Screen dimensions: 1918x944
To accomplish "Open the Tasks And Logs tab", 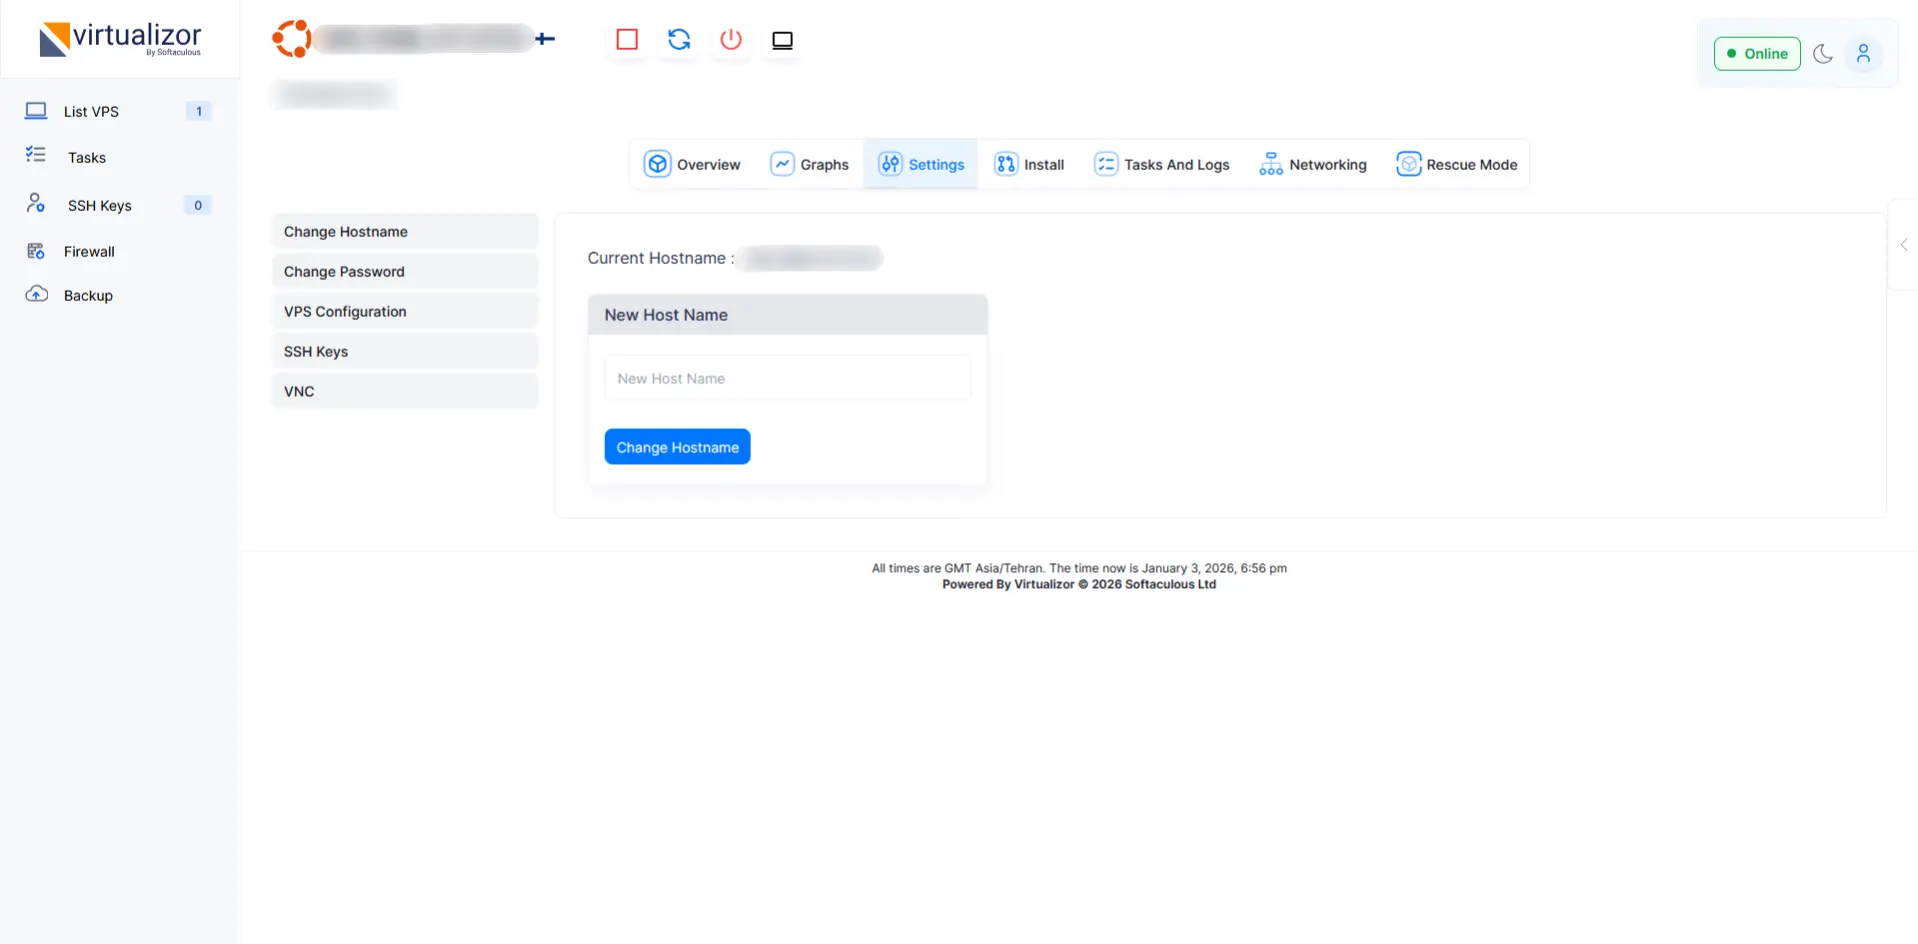I will (x=1161, y=164).
